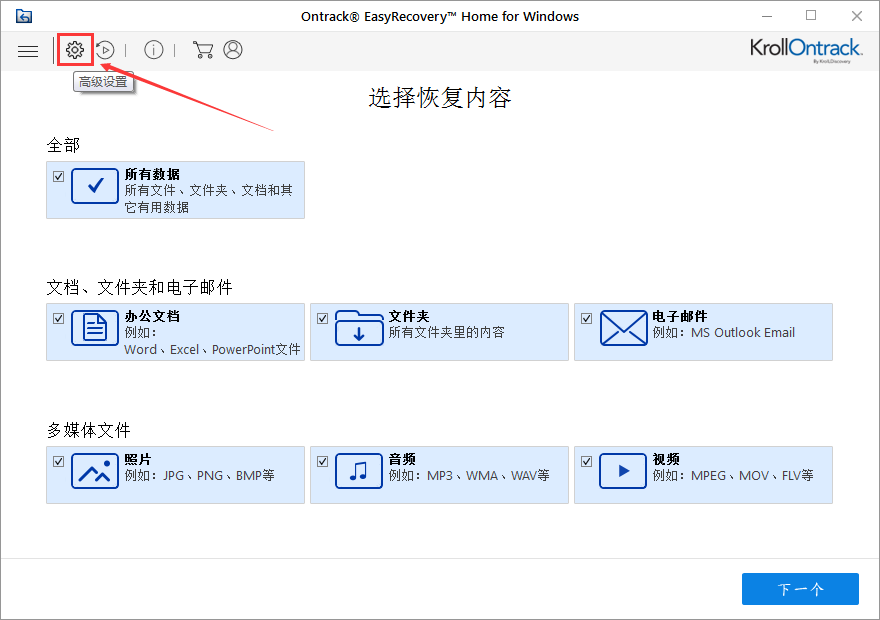The height and width of the screenshot is (620, 880).
Task: Open the information icon on the toolbar
Action: point(153,49)
